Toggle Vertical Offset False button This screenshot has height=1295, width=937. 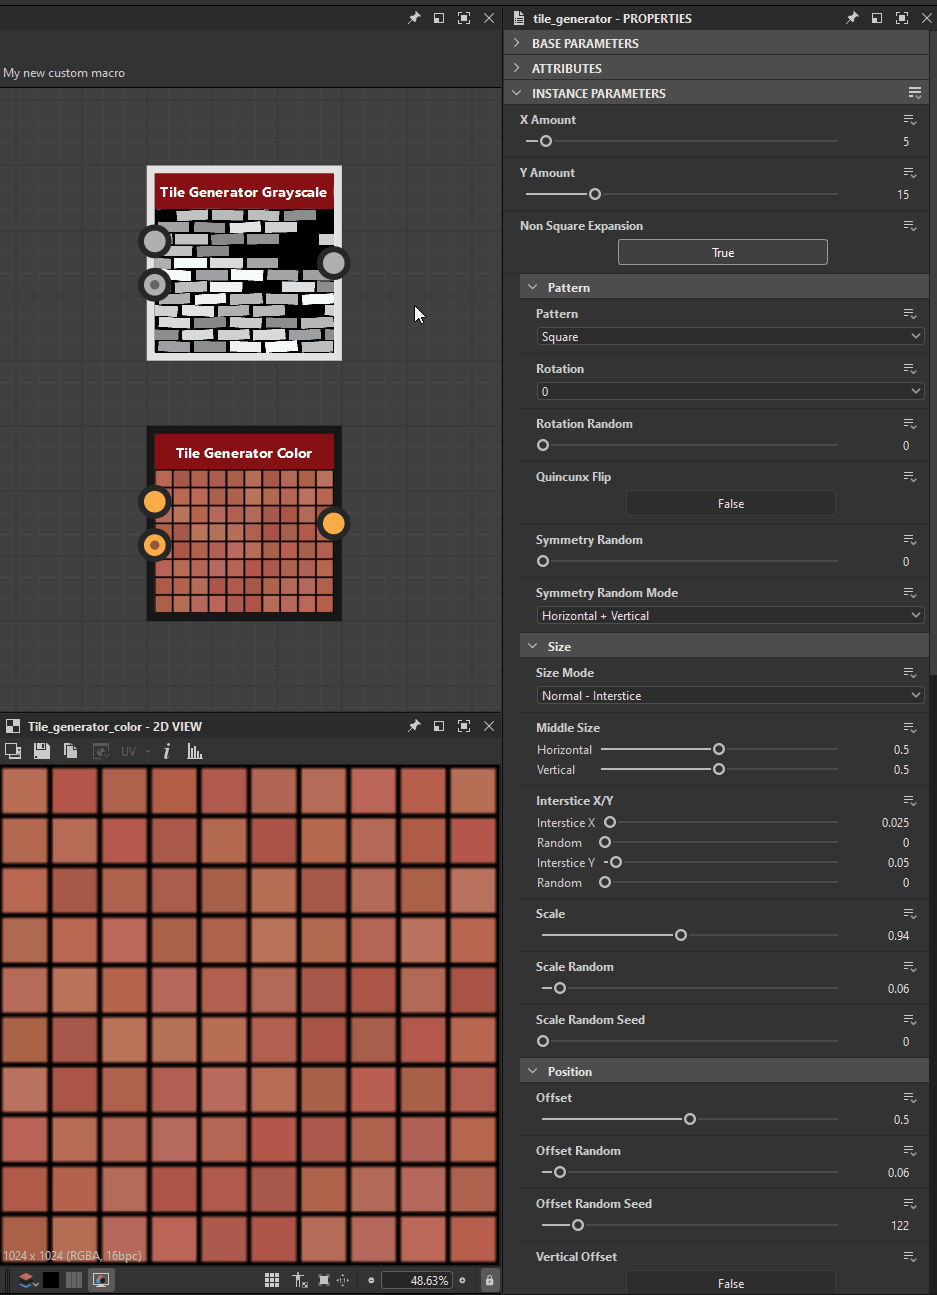730,1283
